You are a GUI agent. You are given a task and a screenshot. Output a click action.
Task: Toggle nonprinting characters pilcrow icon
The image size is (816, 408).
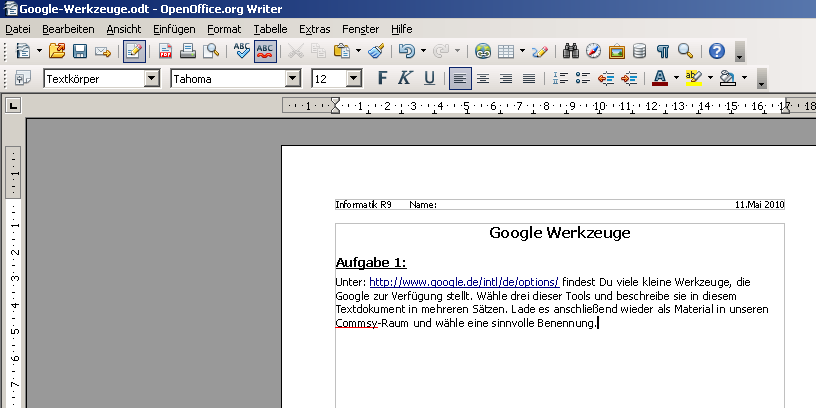(662, 51)
